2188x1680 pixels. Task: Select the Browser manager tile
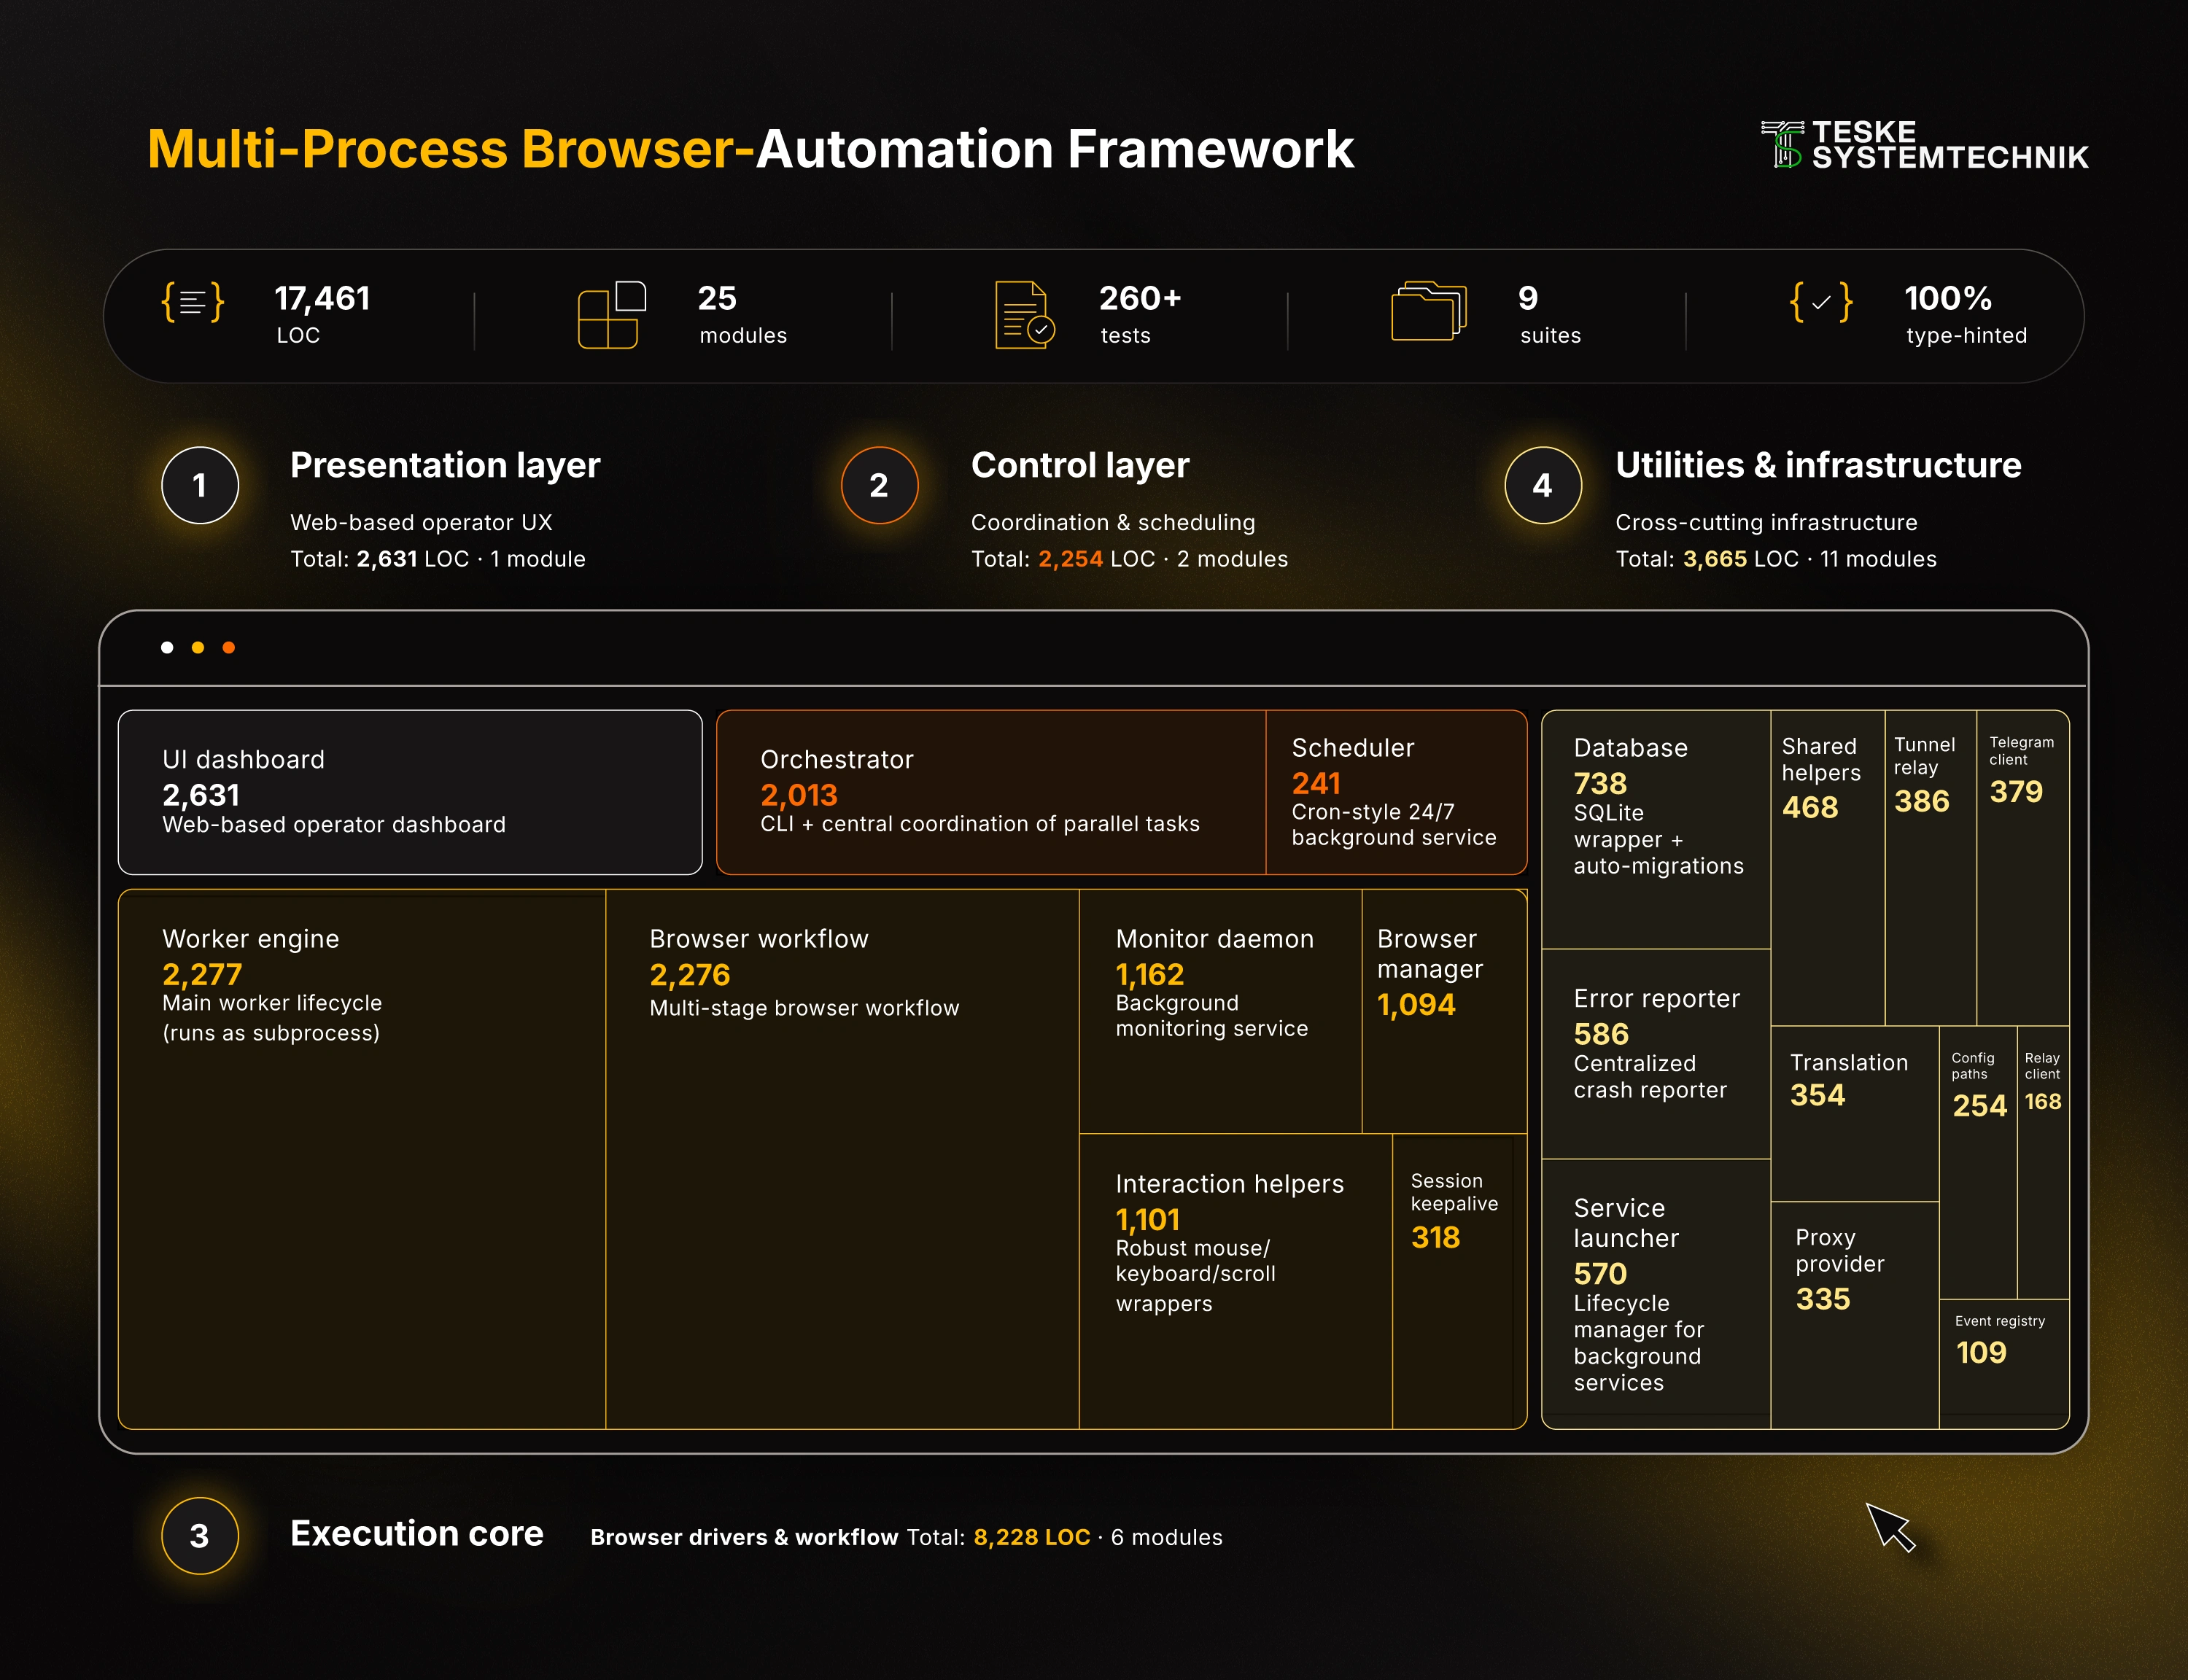click(1444, 1011)
